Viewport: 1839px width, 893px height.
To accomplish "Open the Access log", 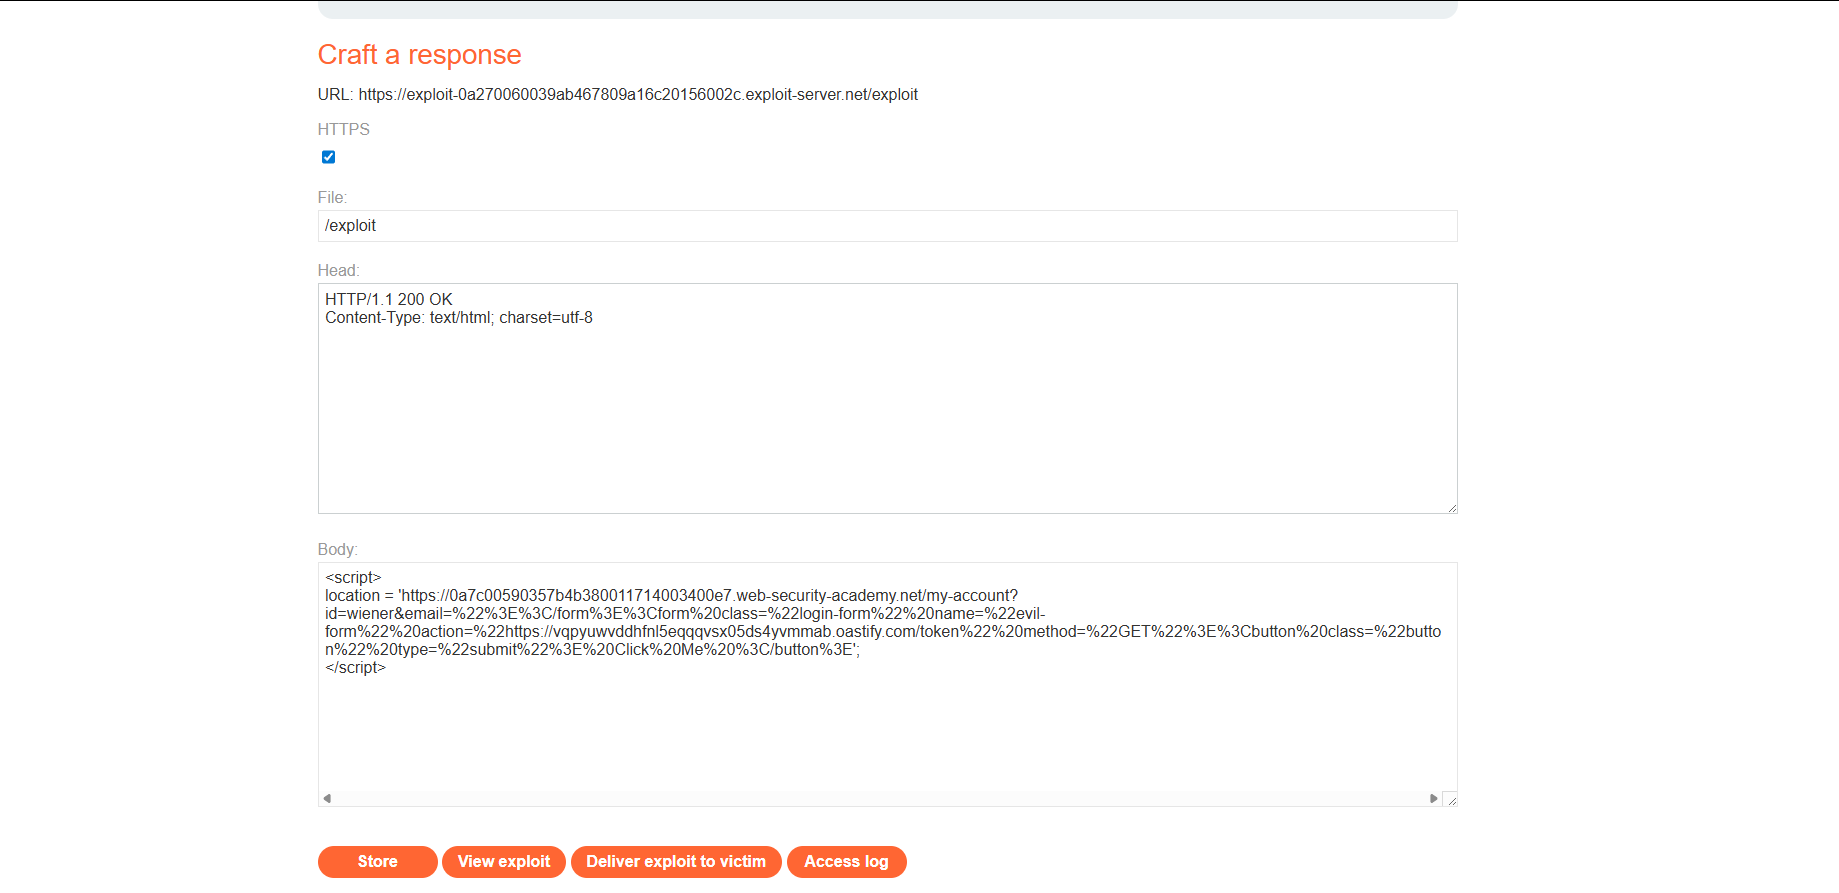I will [846, 861].
